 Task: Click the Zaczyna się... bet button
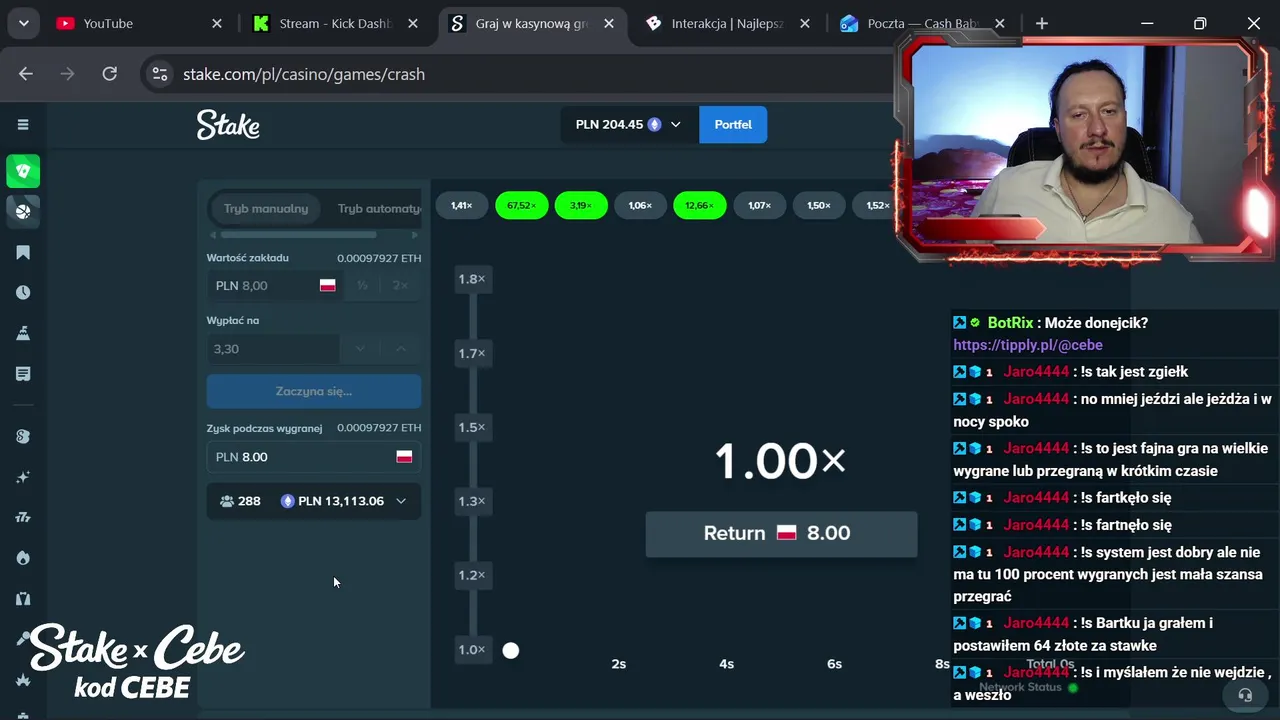coord(314,391)
